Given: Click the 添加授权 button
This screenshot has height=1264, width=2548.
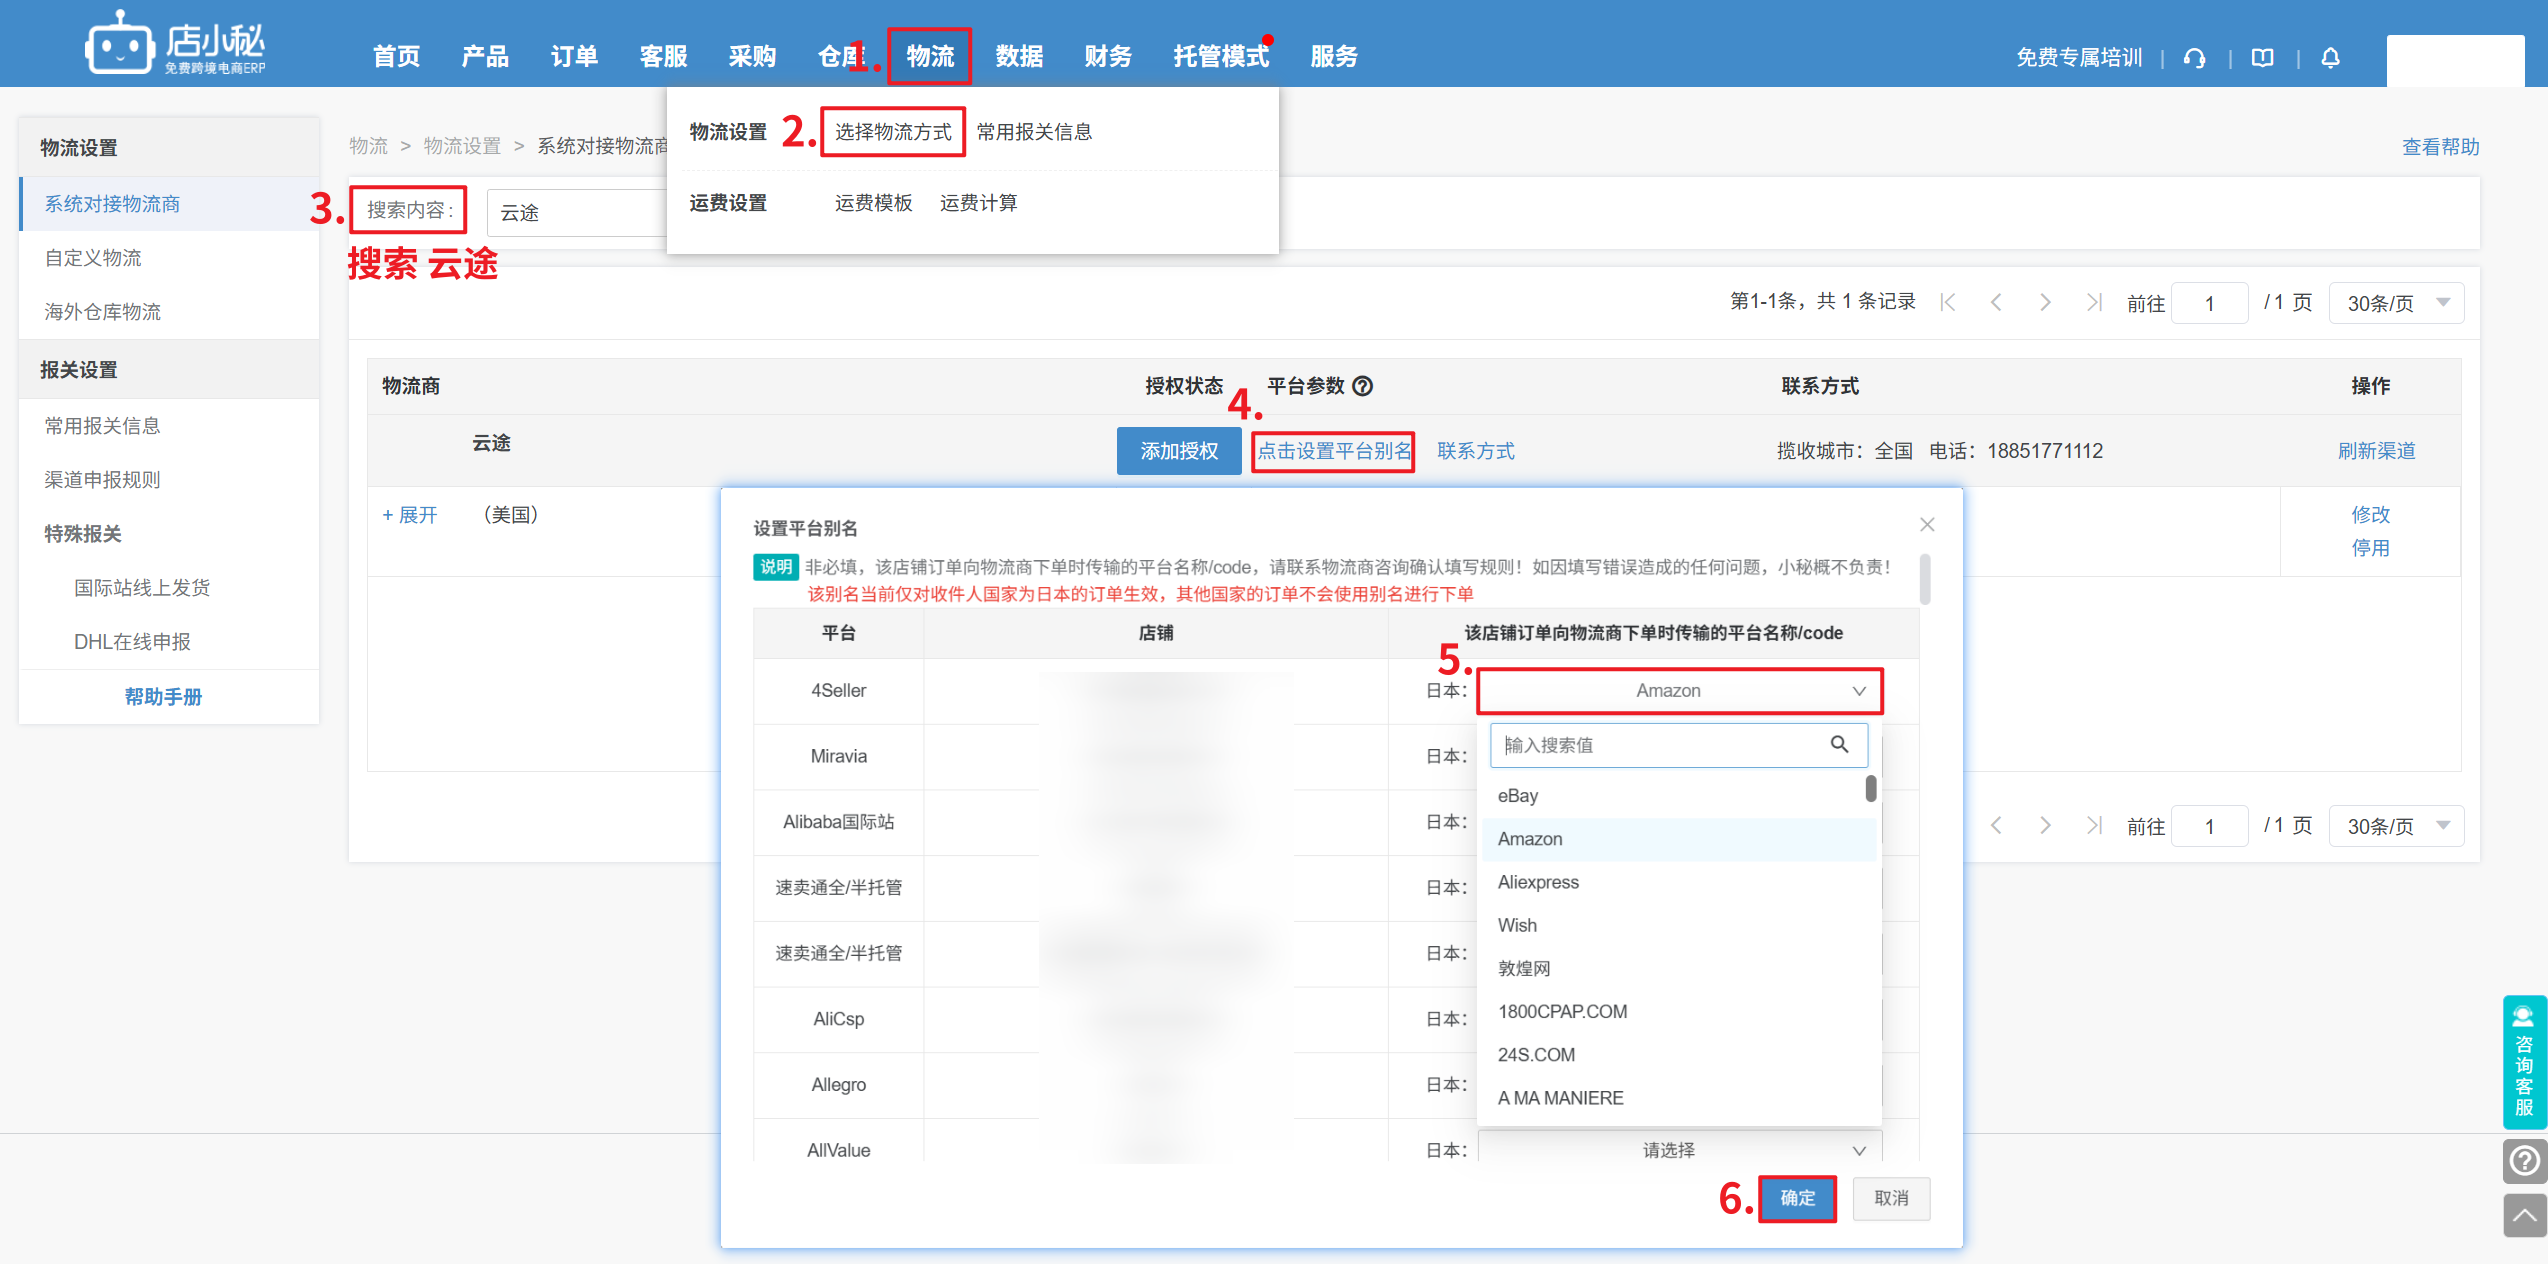Looking at the screenshot, I should point(1178,451).
